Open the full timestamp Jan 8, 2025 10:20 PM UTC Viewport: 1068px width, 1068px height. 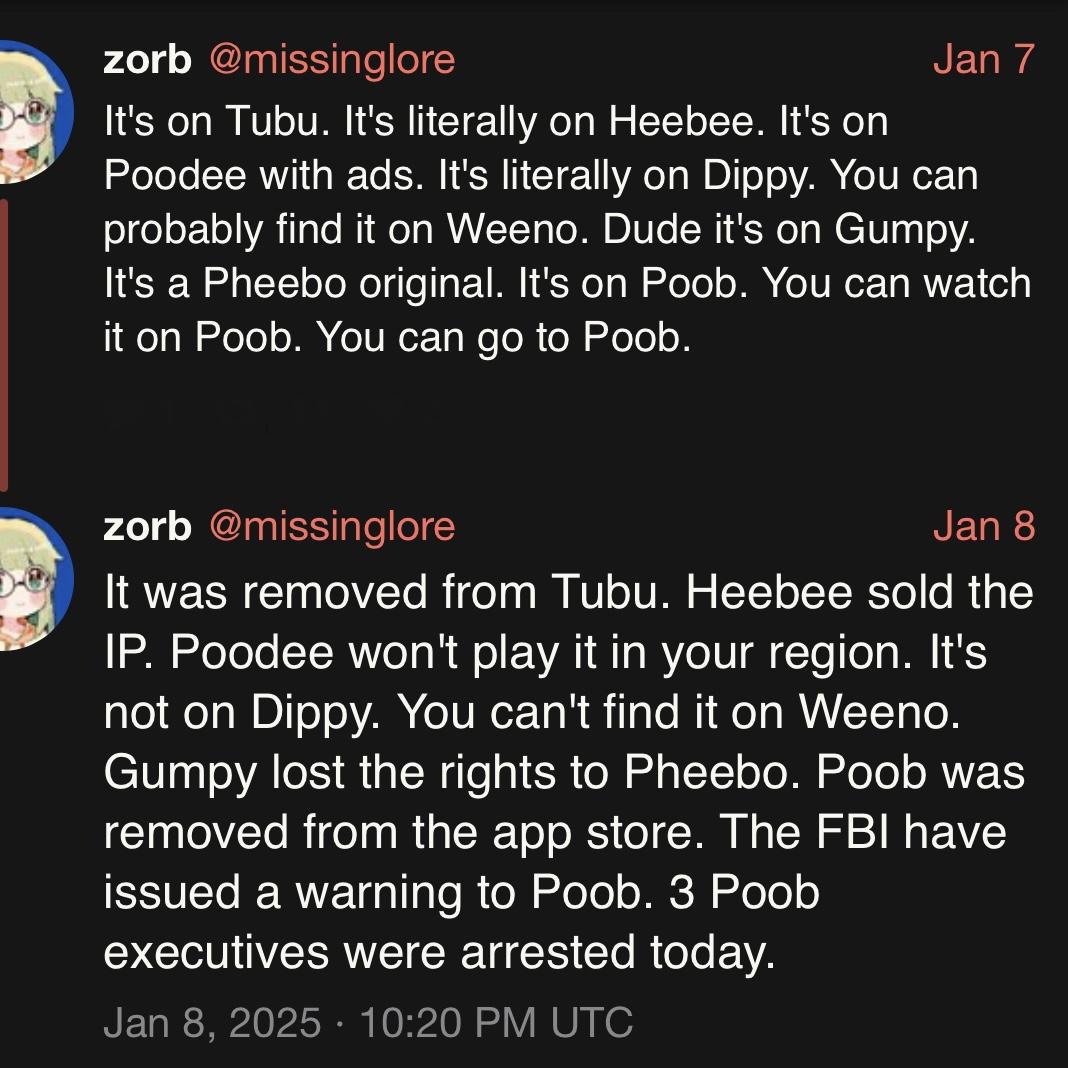click(368, 1023)
